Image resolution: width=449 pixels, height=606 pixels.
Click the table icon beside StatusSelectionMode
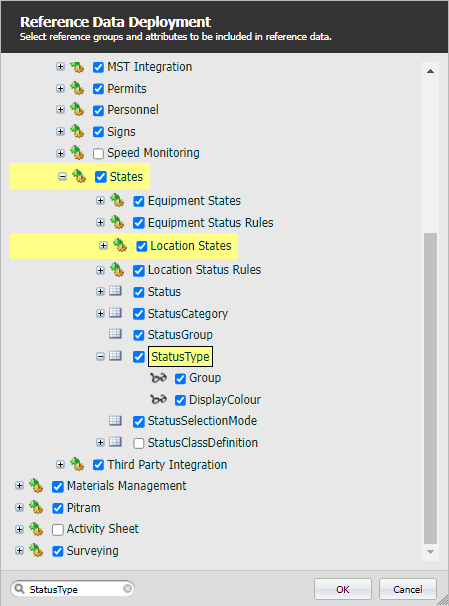pos(115,420)
